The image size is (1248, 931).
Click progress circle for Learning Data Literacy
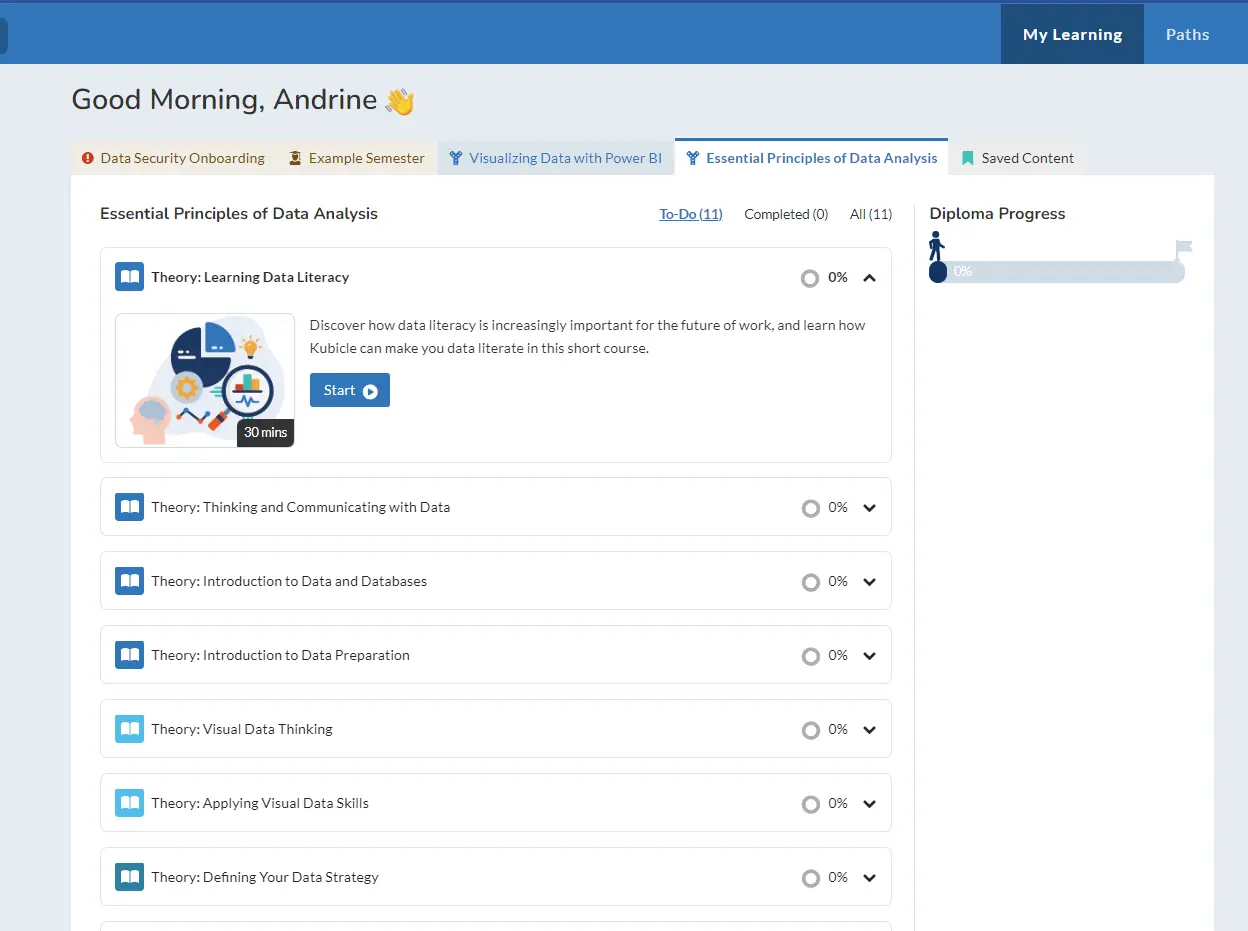click(x=810, y=278)
